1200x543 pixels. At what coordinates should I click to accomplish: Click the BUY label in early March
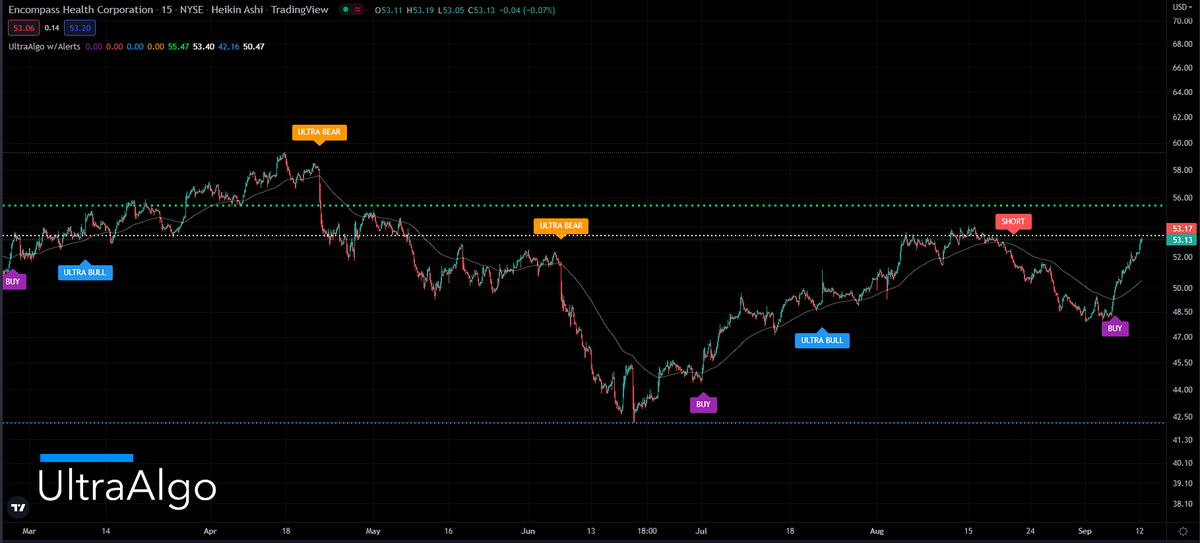pyautogui.click(x=12, y=282)
